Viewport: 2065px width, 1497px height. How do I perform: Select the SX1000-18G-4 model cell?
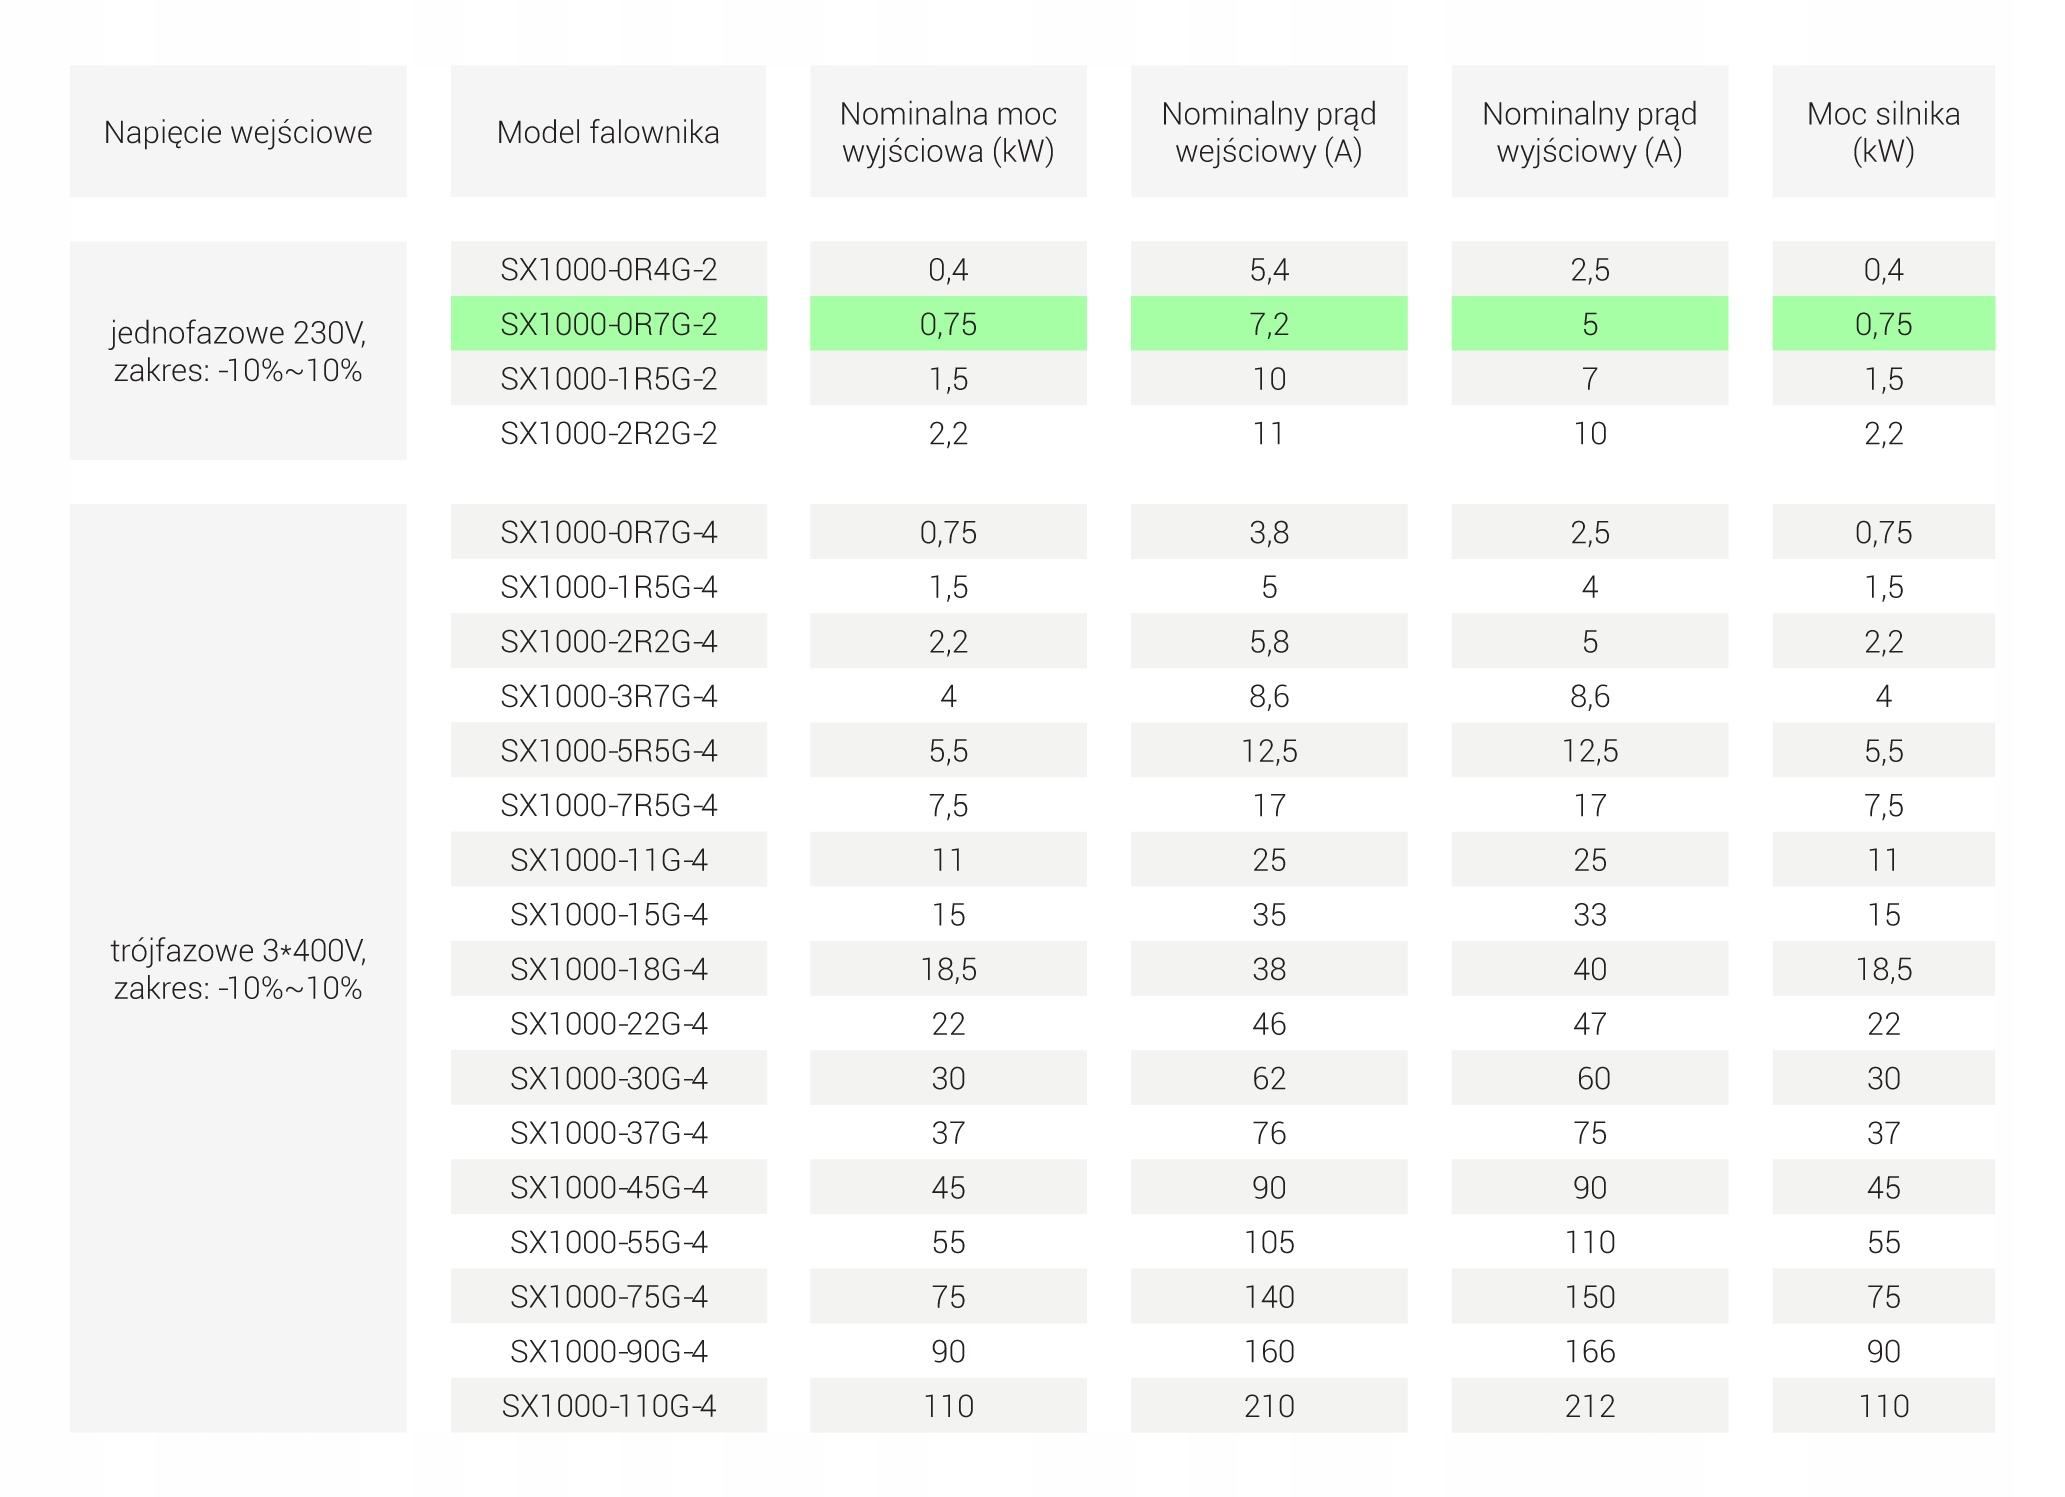[608, 969]
